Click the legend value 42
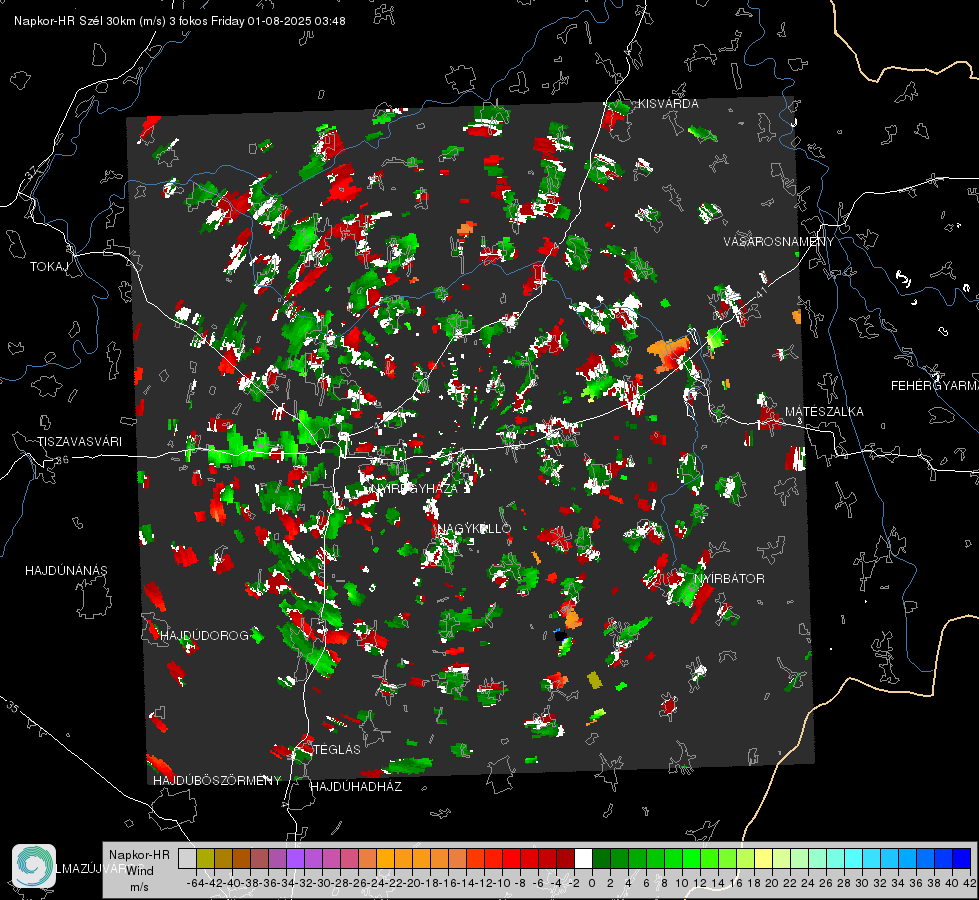 969,883
